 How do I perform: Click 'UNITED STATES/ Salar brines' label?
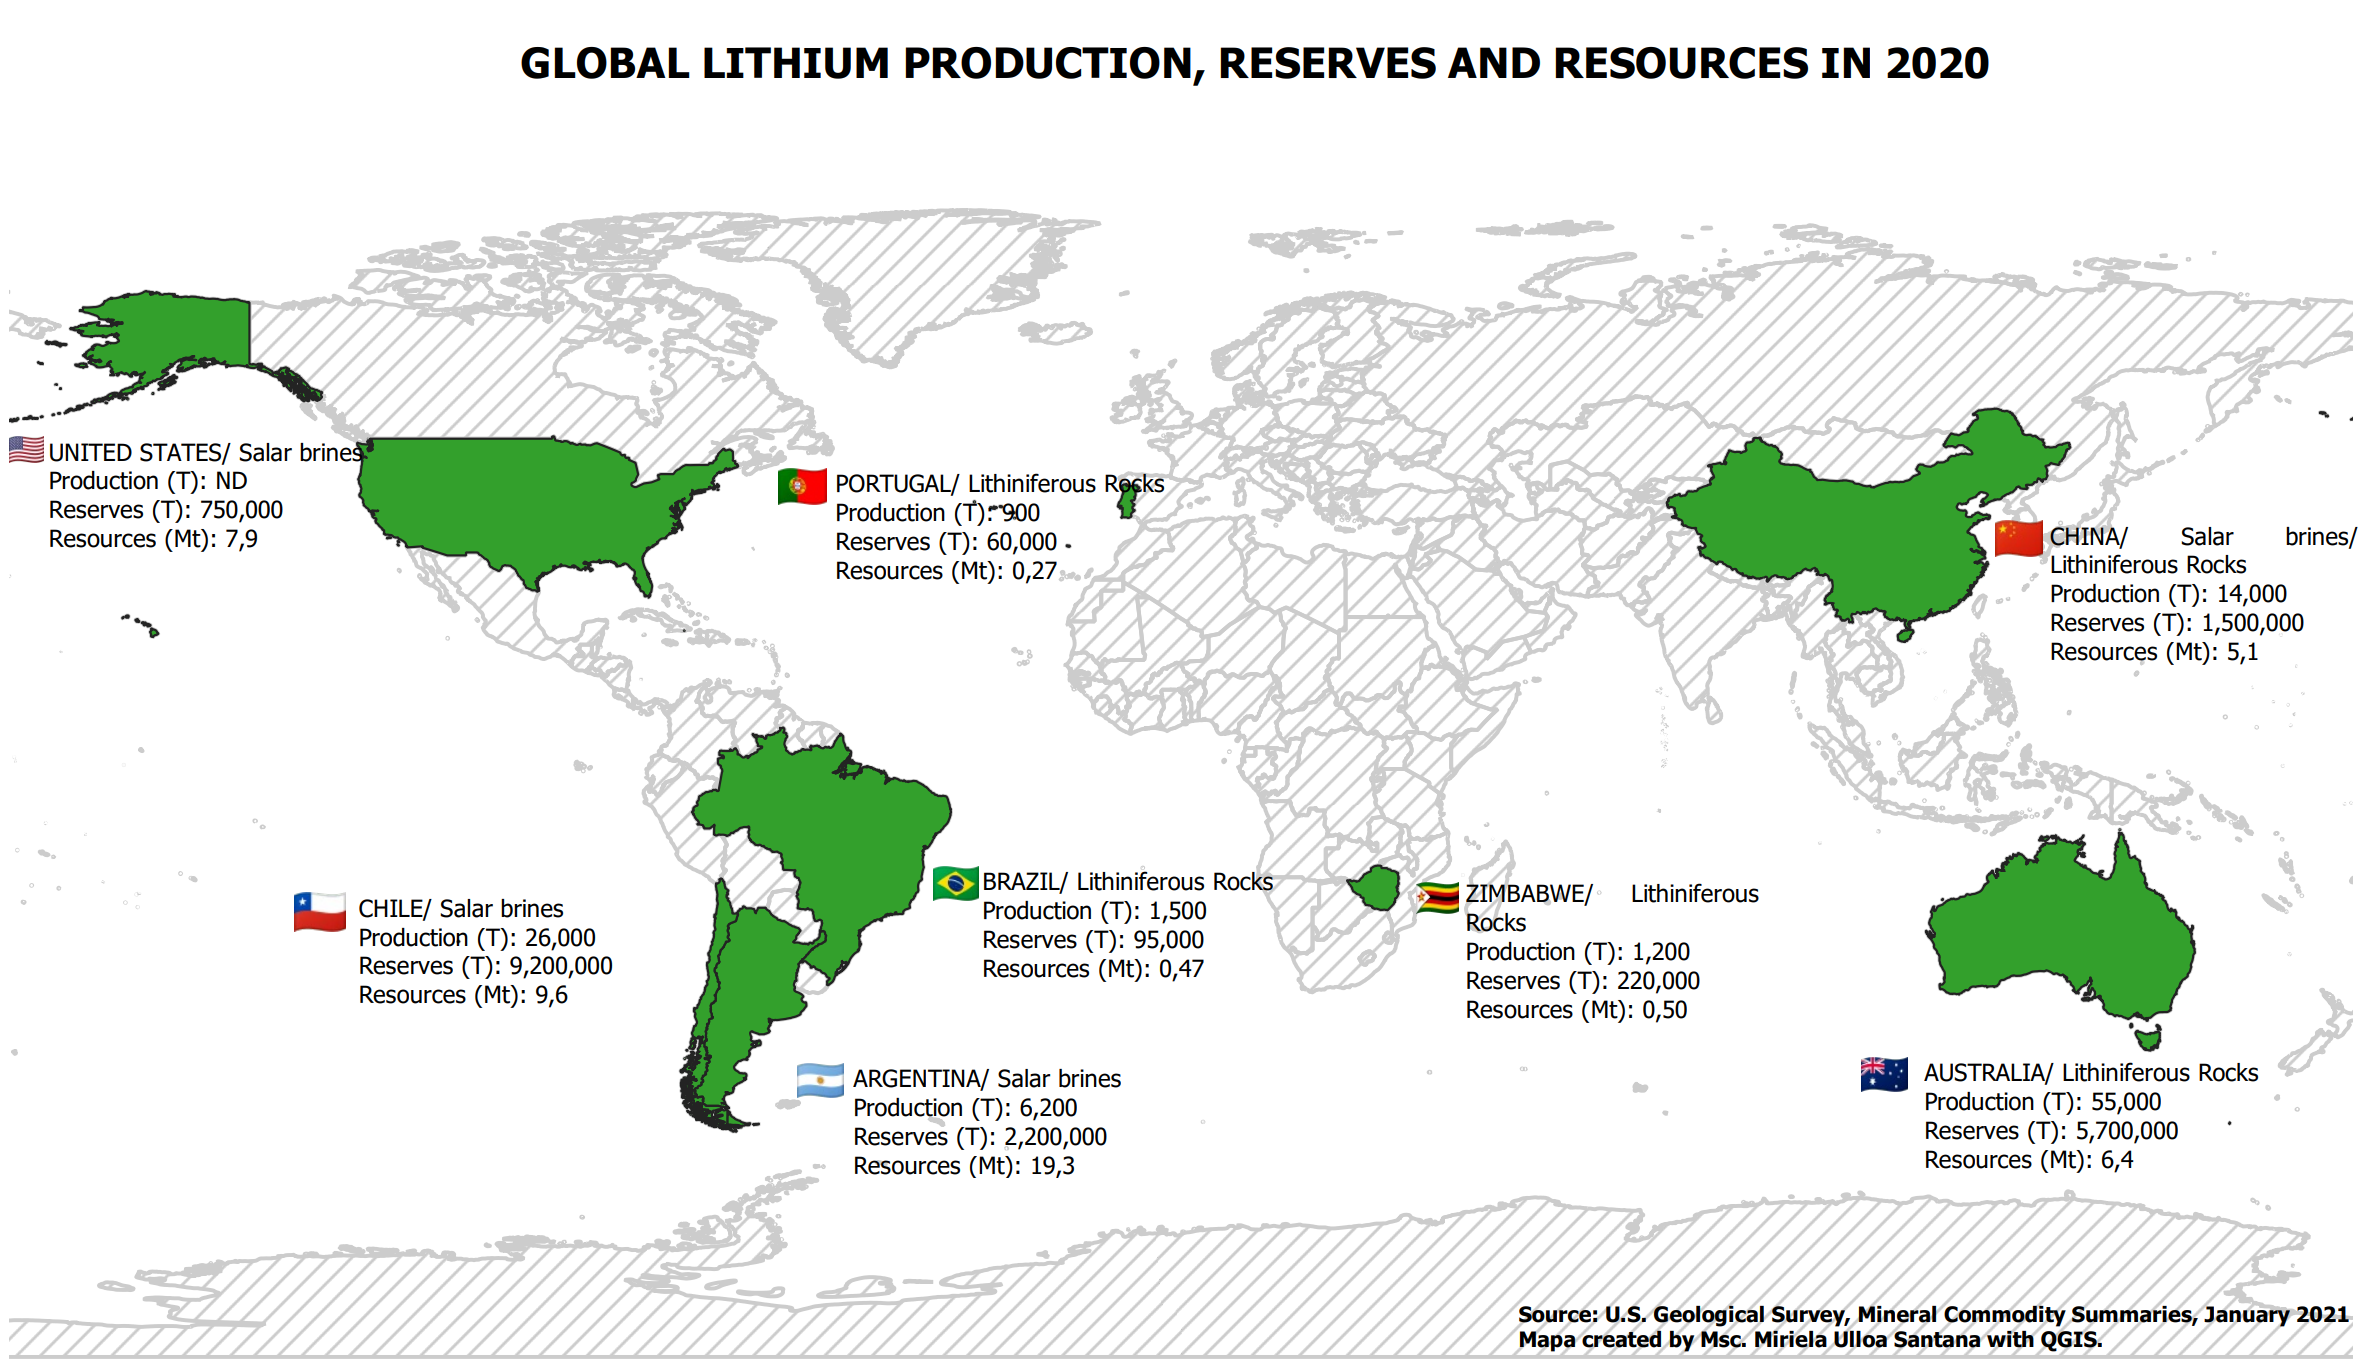coord(205,453)
